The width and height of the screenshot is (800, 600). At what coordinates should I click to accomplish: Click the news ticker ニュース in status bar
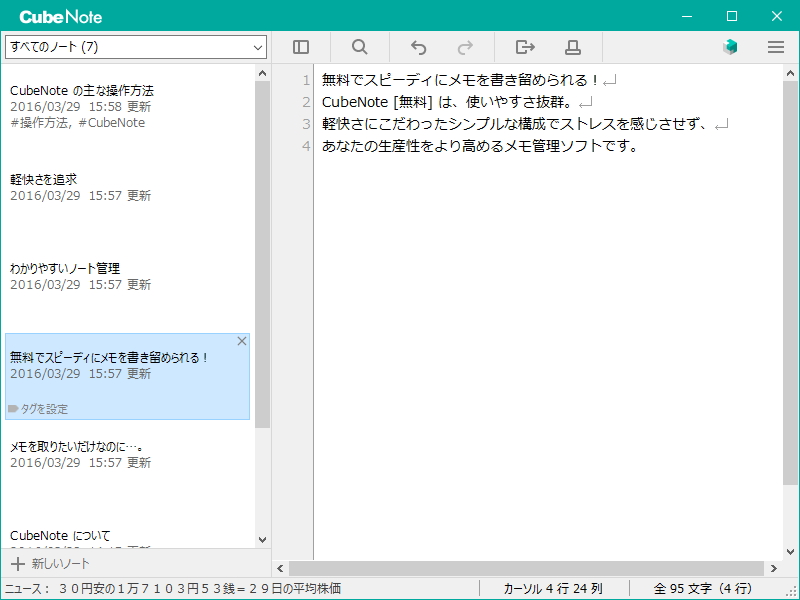click(172, 589)
